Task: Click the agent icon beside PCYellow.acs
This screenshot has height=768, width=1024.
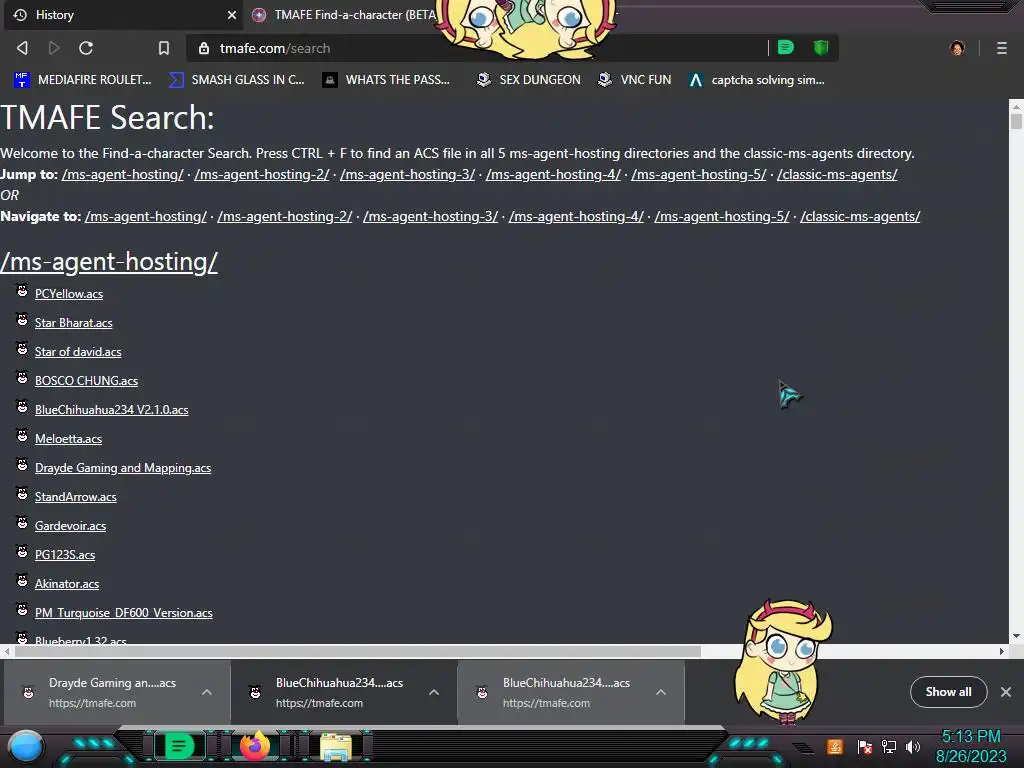Action: (x=22, y=291)
